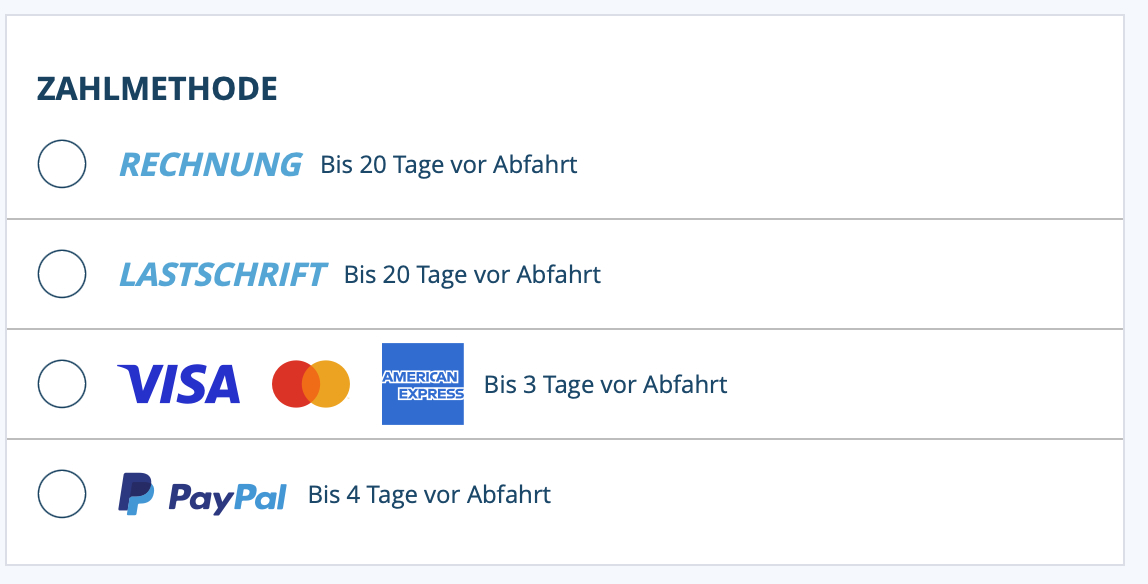Image resolution: width=1148 pixels, height=584 pixels.
Task: Click the number 20 in Rechnung row
Action: tap(372, 165)
